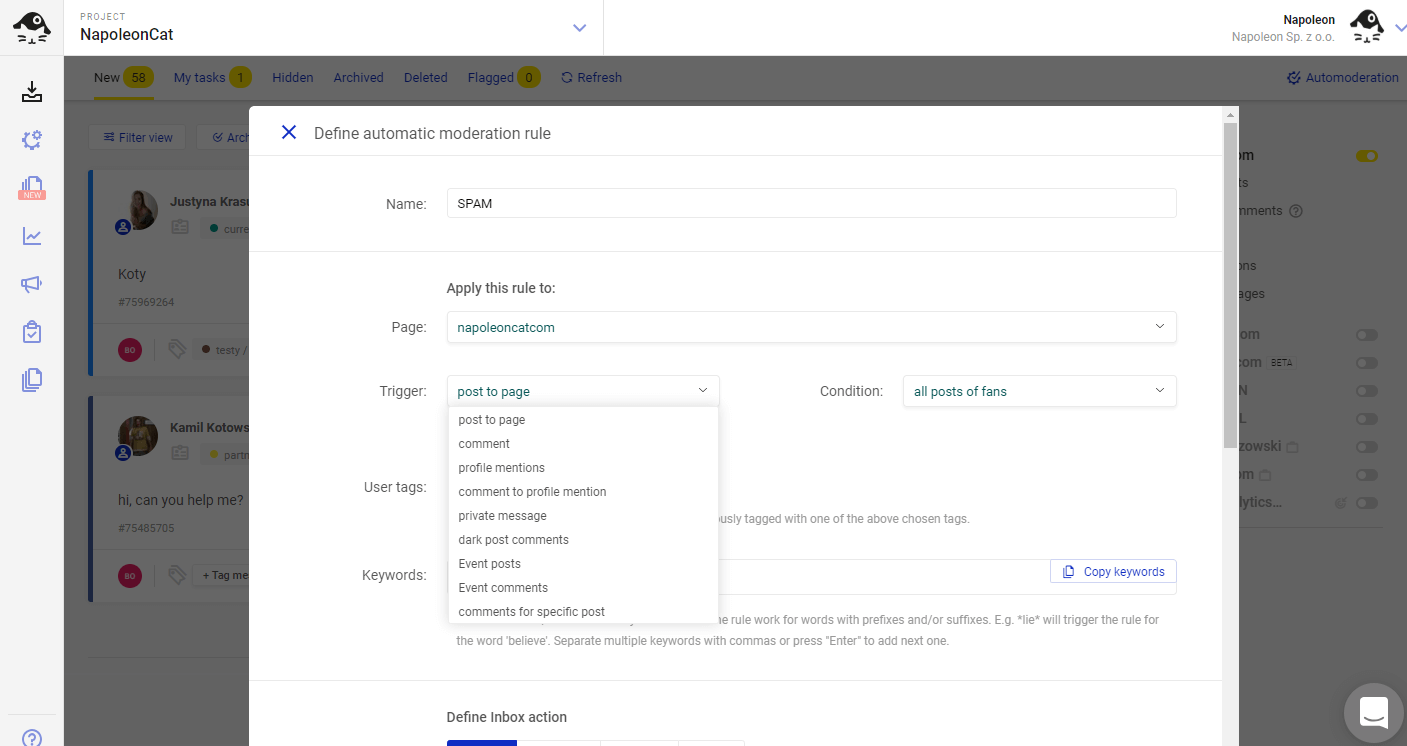Image resolution: width=1407 pixels, height=746 pixels.
Task: Switch to the New tab with 58
Action: 123,77
